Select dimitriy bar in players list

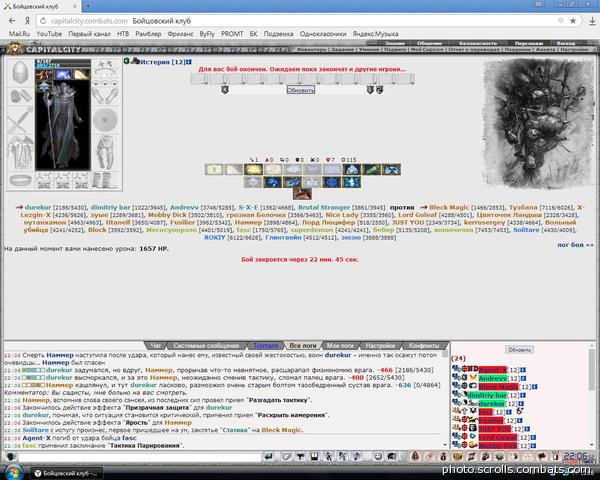point(486,395)
